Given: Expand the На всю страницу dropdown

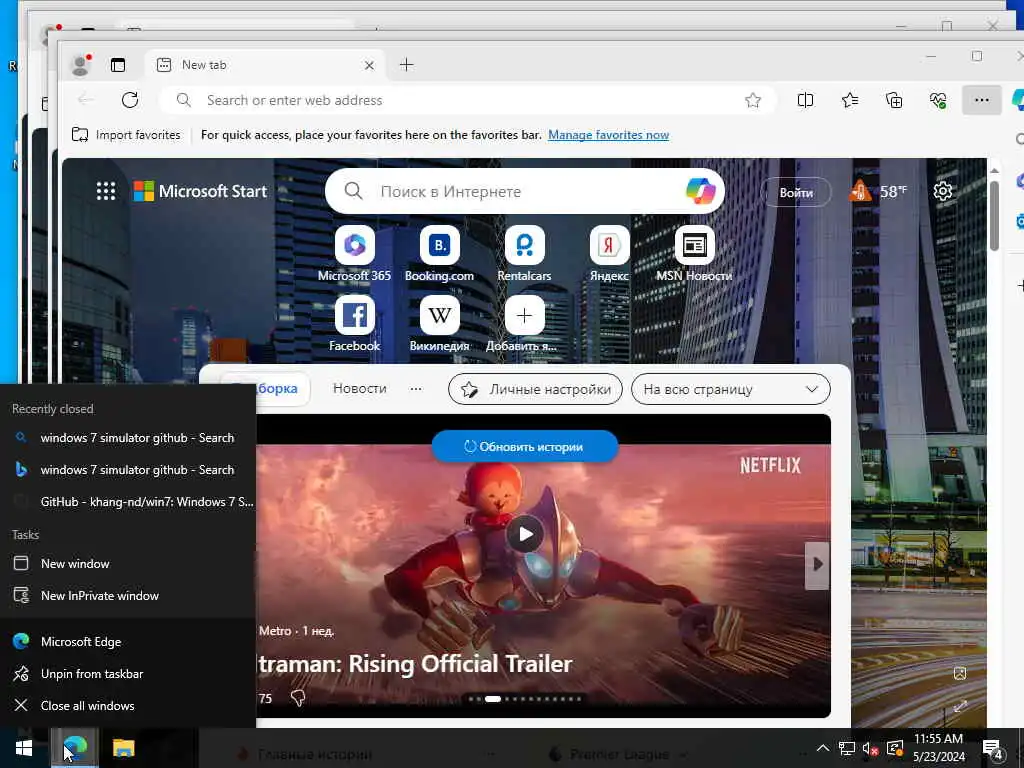Looking at the screenshot, I should pos(731,389).
